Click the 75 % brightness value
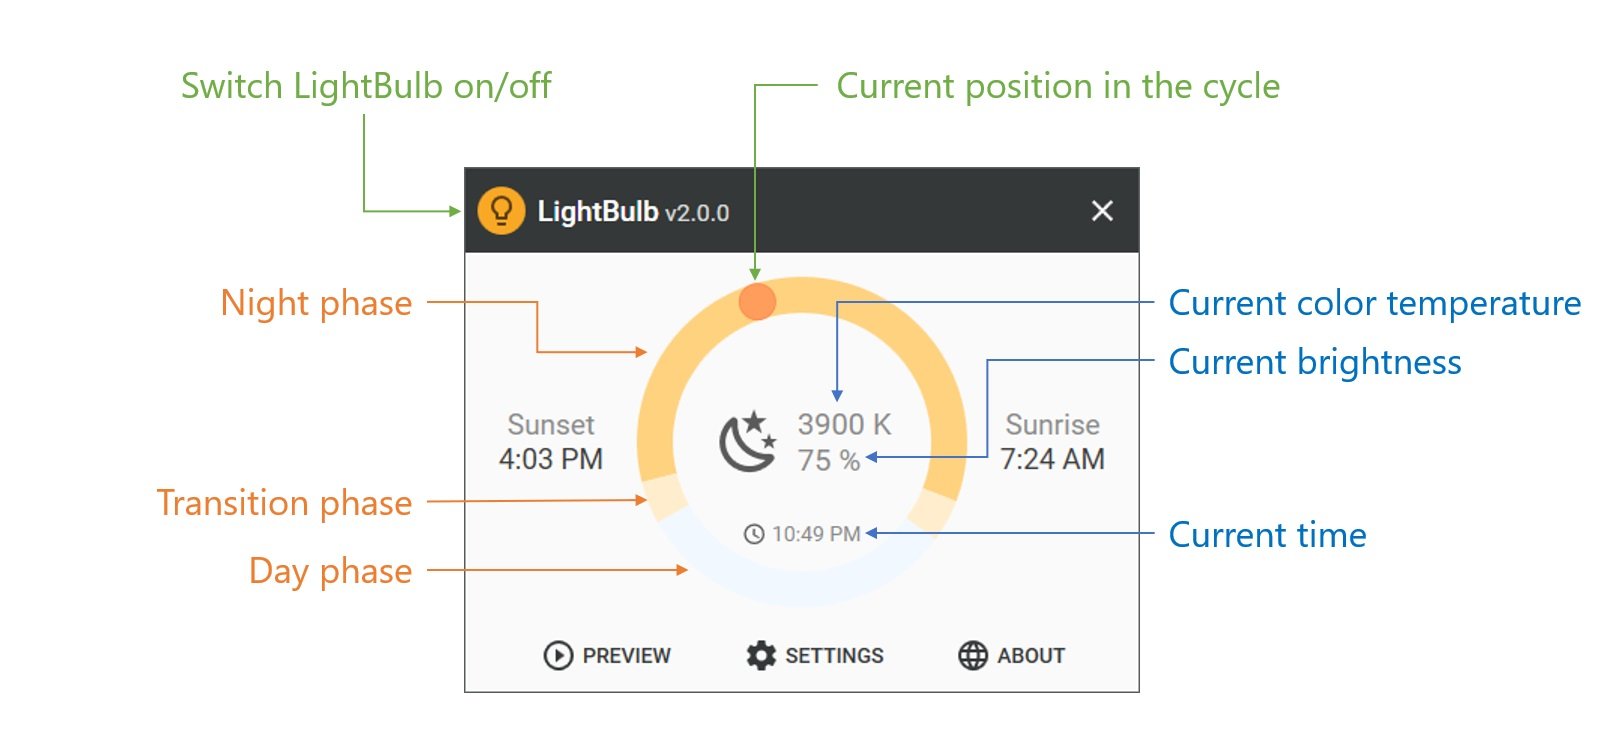This screenshot has height=755, width=1600. pos(828,460)
